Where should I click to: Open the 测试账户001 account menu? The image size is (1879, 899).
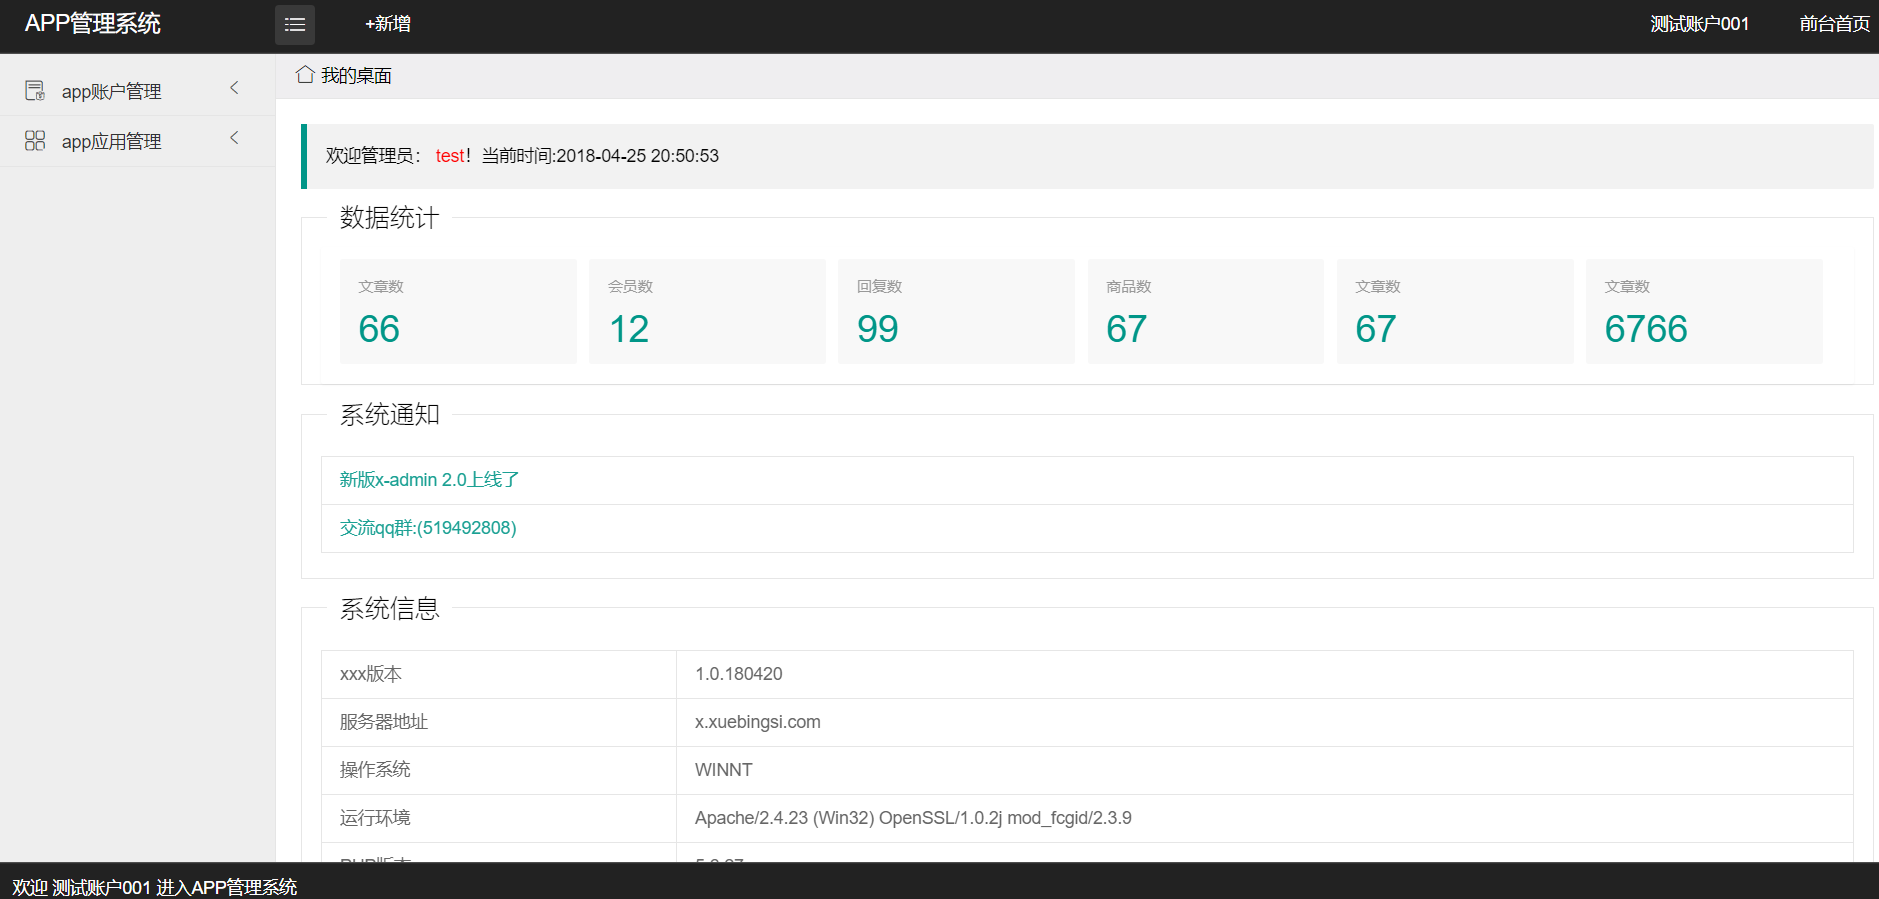pyautogui.click(x=1700, y=24)
